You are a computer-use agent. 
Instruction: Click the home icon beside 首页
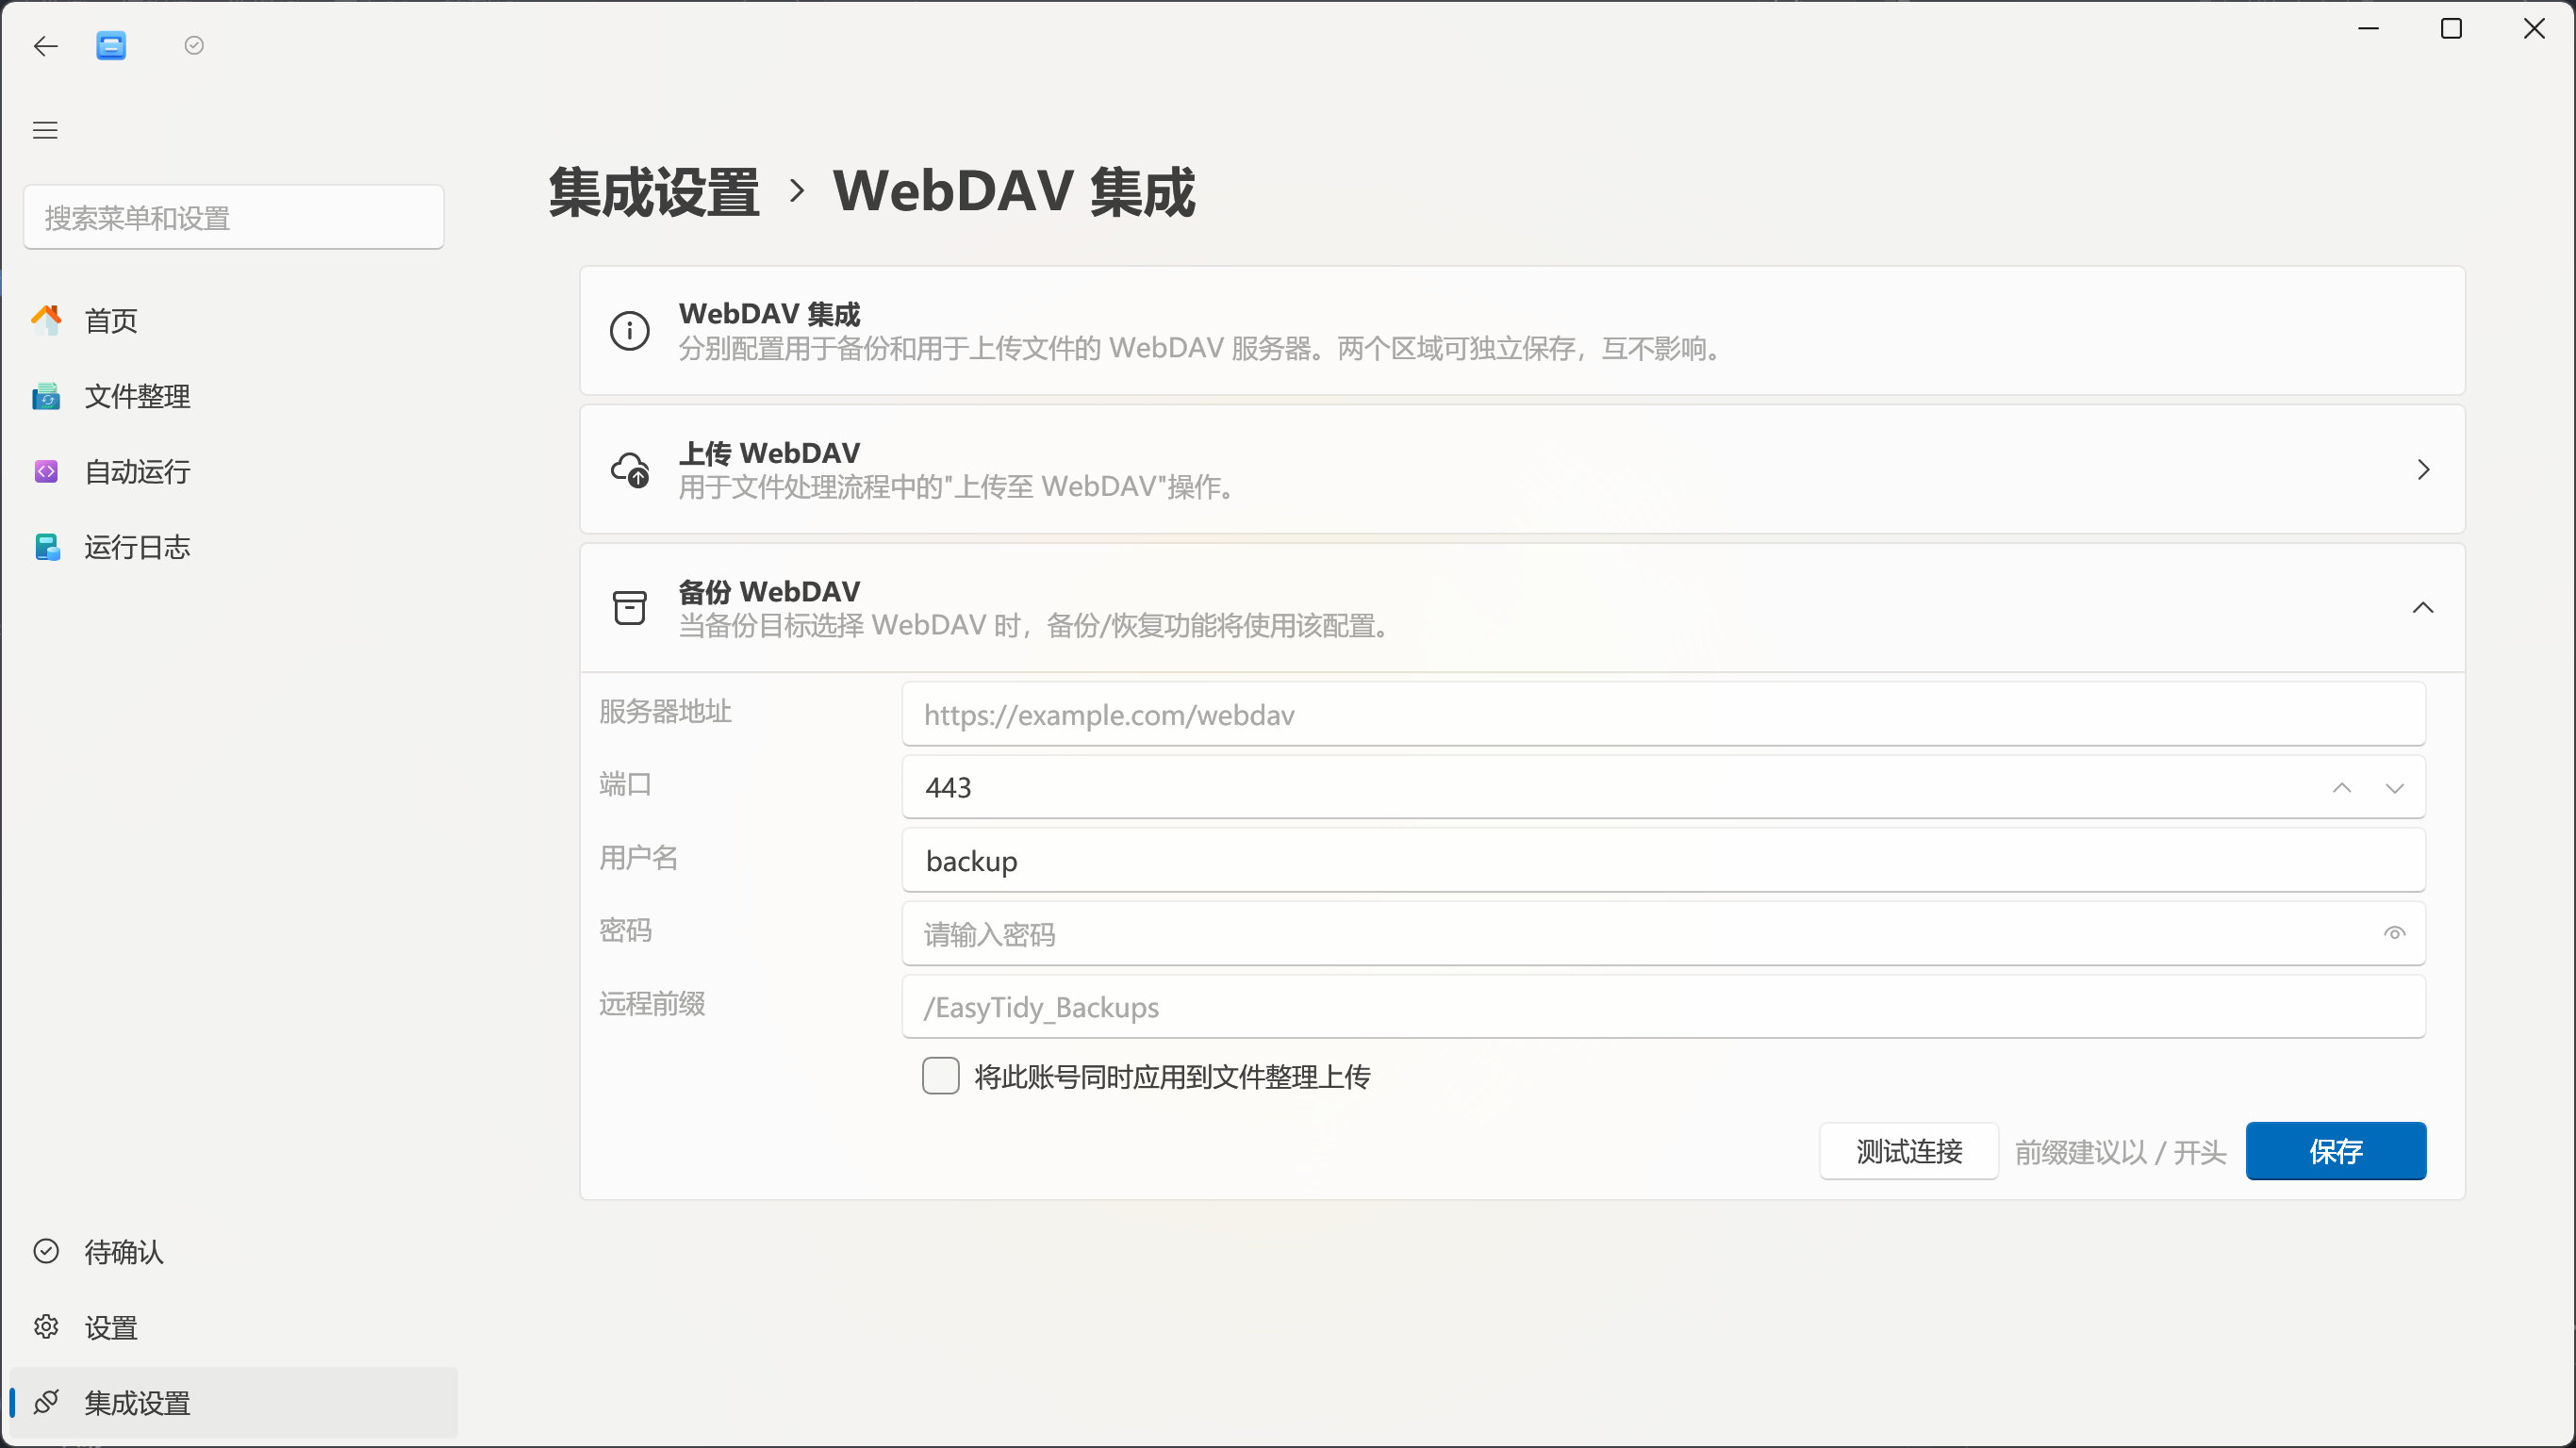pyautogui.click(x=46, y=320)
